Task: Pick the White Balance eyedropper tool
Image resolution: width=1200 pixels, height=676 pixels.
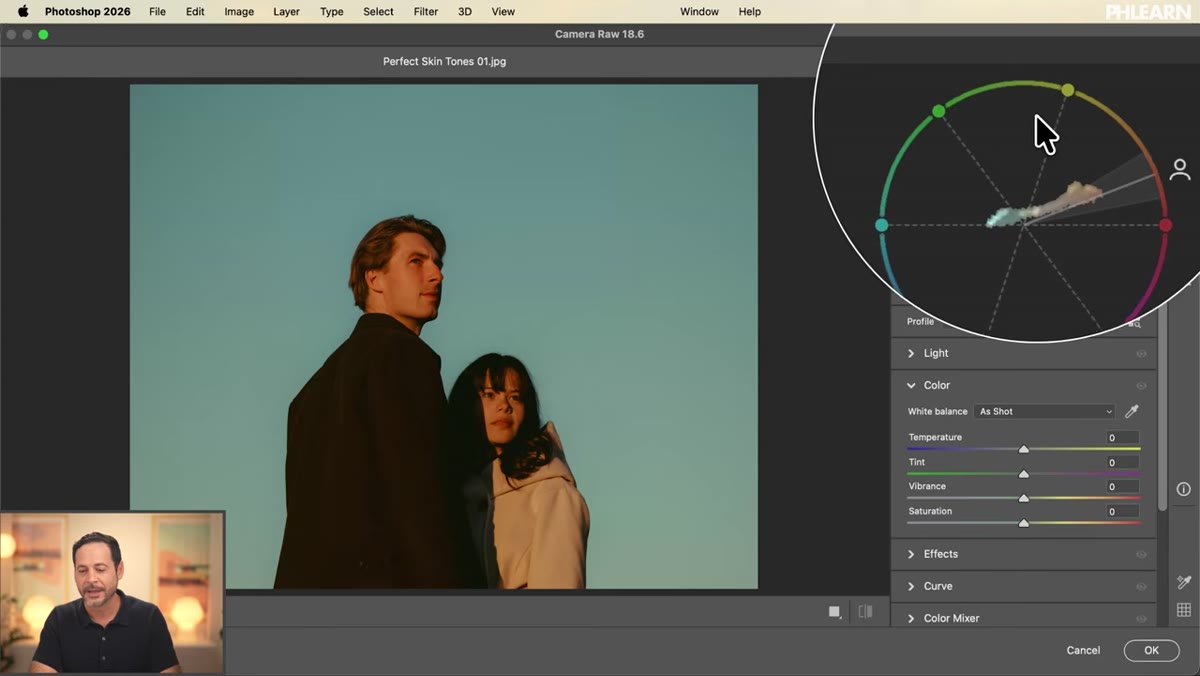Action: pyautogui.click(x=1132, y=411)
